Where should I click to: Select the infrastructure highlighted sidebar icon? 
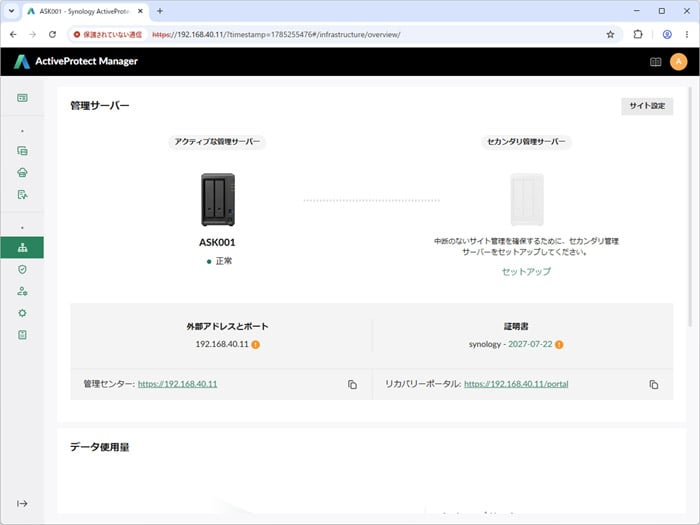pyautogui.click(x=22, y=247)
